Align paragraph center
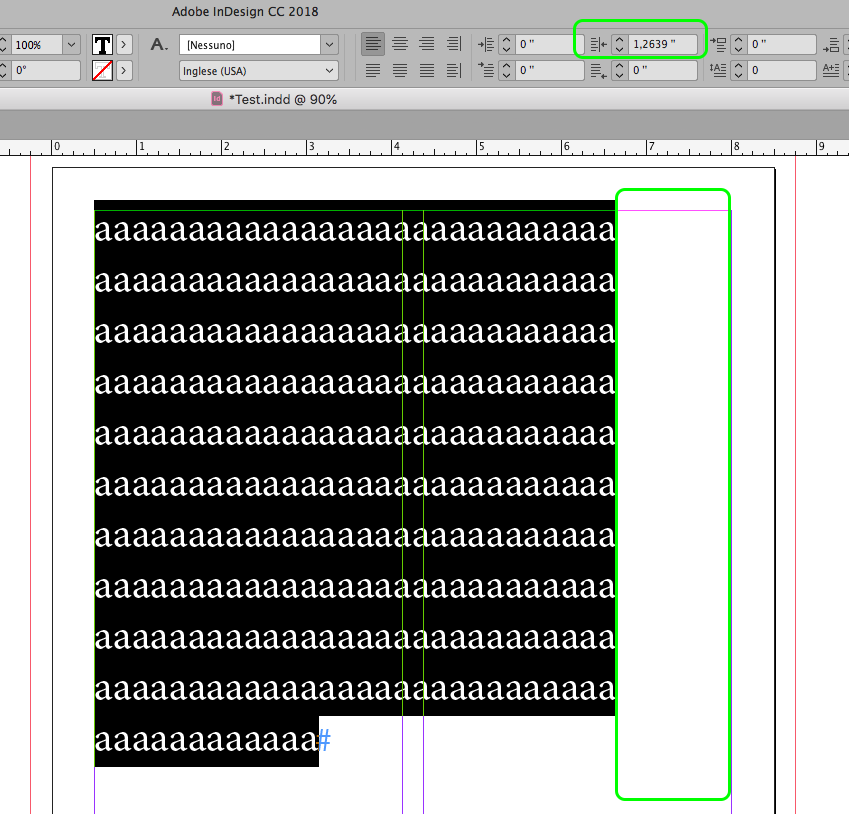 click(400, 44)
